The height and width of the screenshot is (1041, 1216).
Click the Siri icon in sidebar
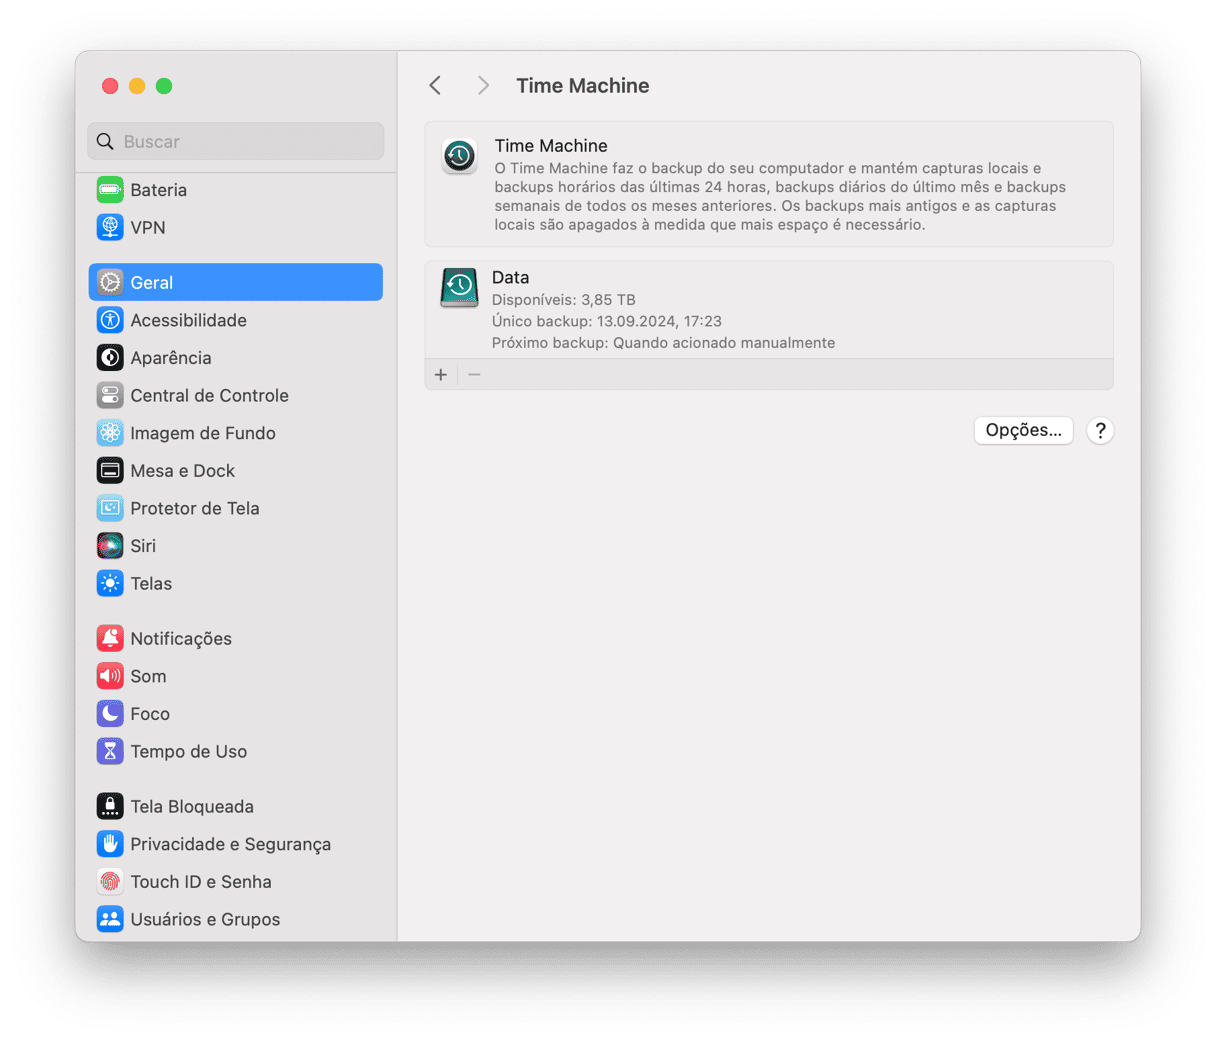coord(110,546)
